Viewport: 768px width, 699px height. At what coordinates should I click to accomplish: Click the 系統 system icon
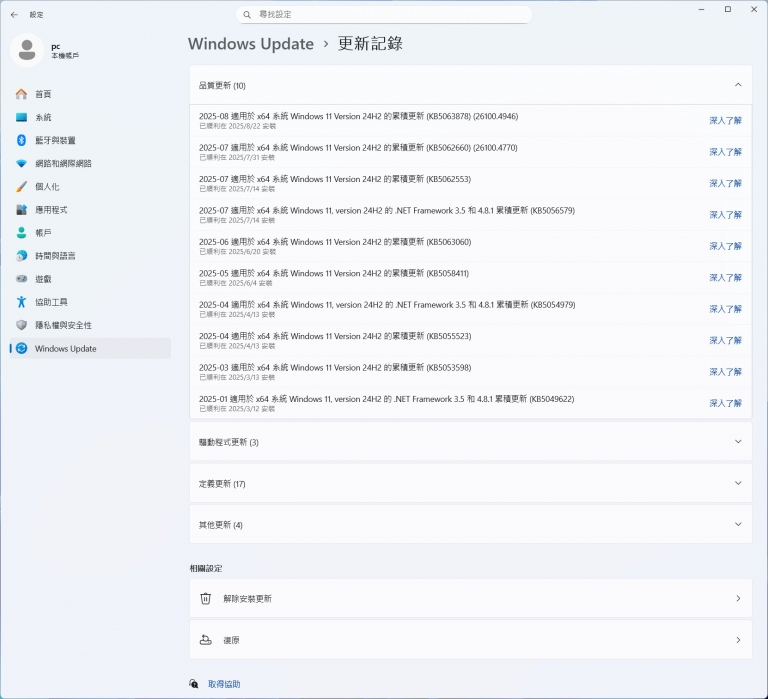[x=21, y=117]
